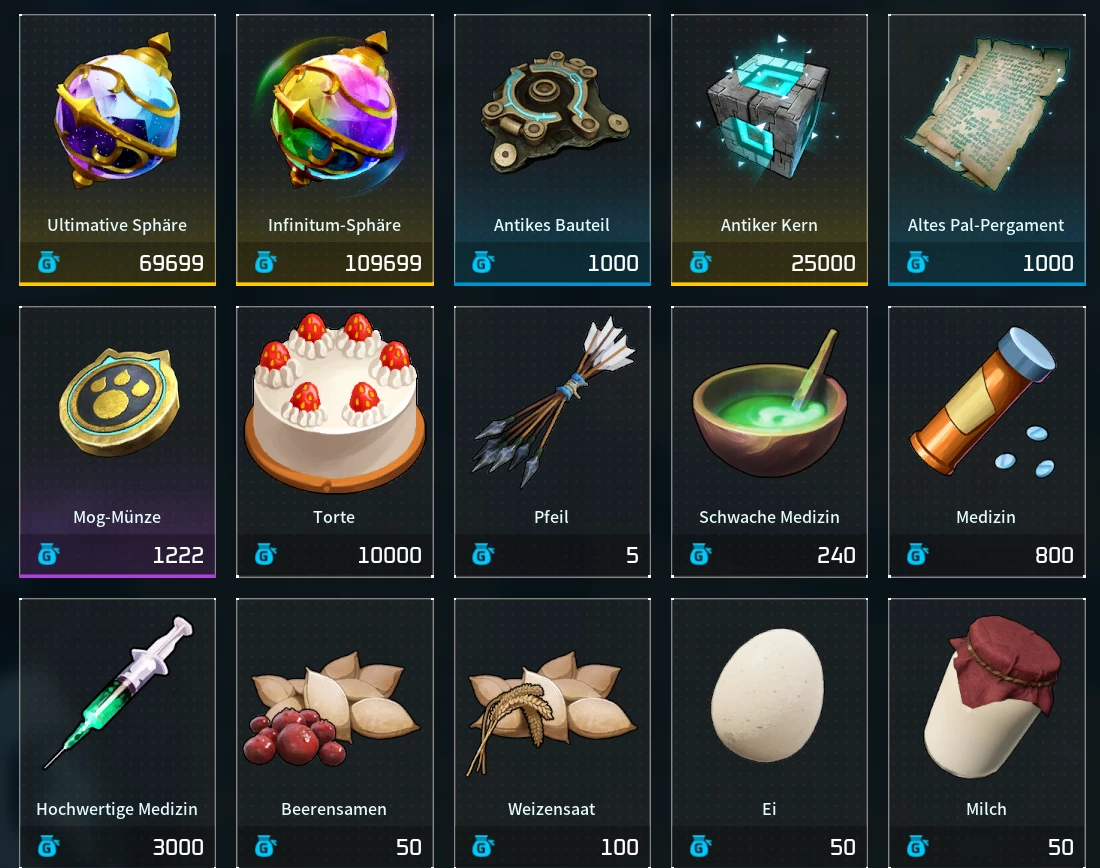Click the Weizensaat wheat seed item

click(x=551, y=711)
